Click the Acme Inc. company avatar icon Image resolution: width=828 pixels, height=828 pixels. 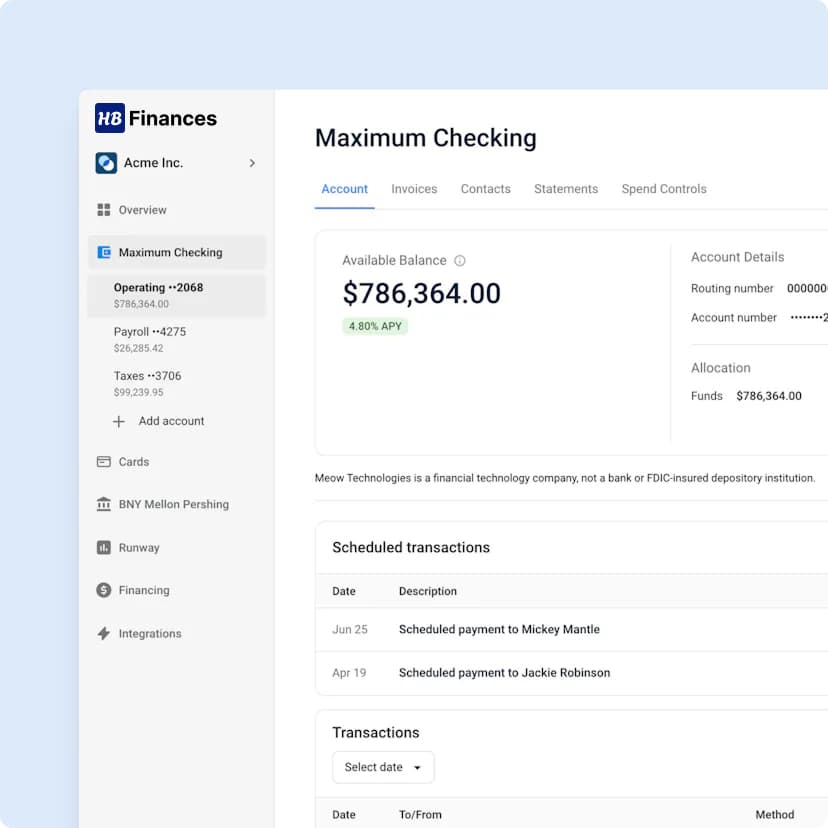(x=106, y=163)
